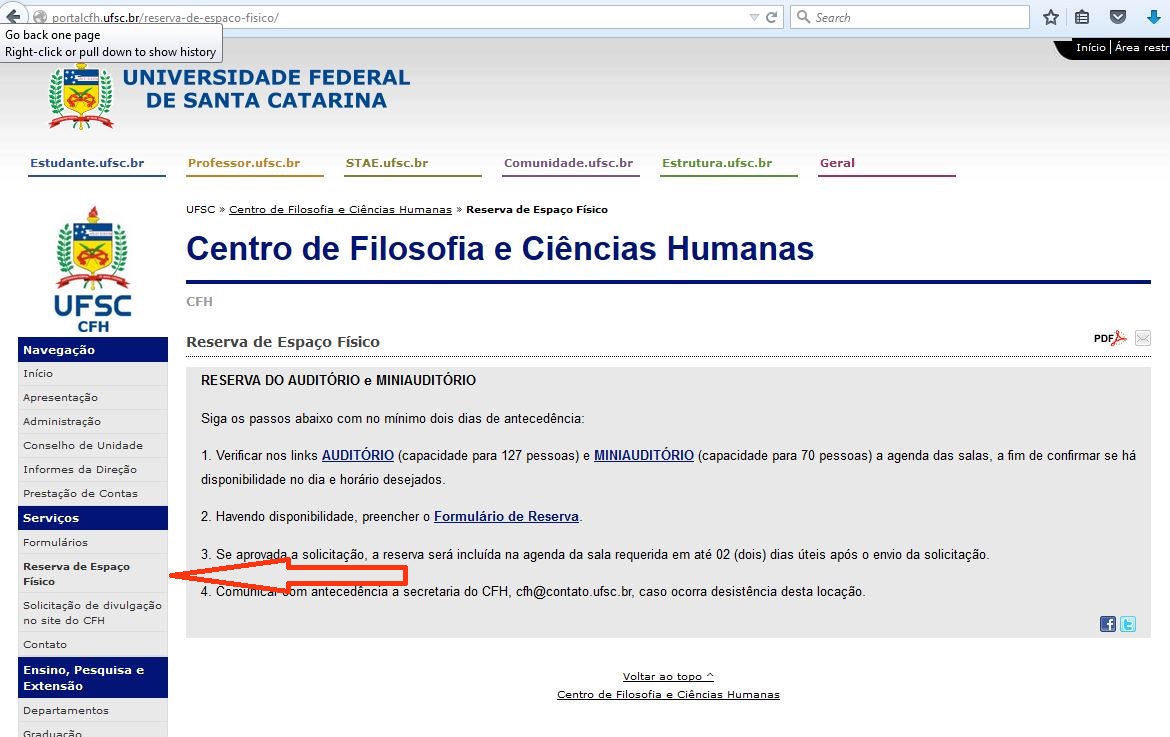Click the browser back arrow button
This screenshot has width=1170, height=737.
click(13, 16)
